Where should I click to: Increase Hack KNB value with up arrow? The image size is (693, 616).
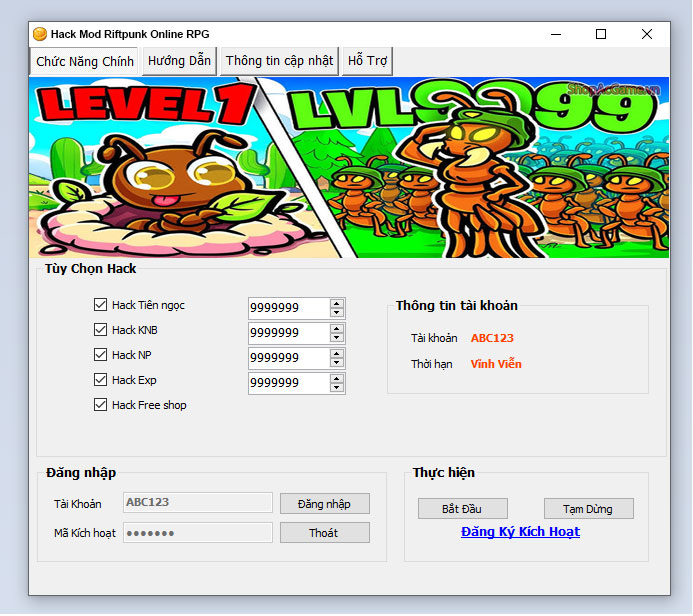click(x=337, y=328)
